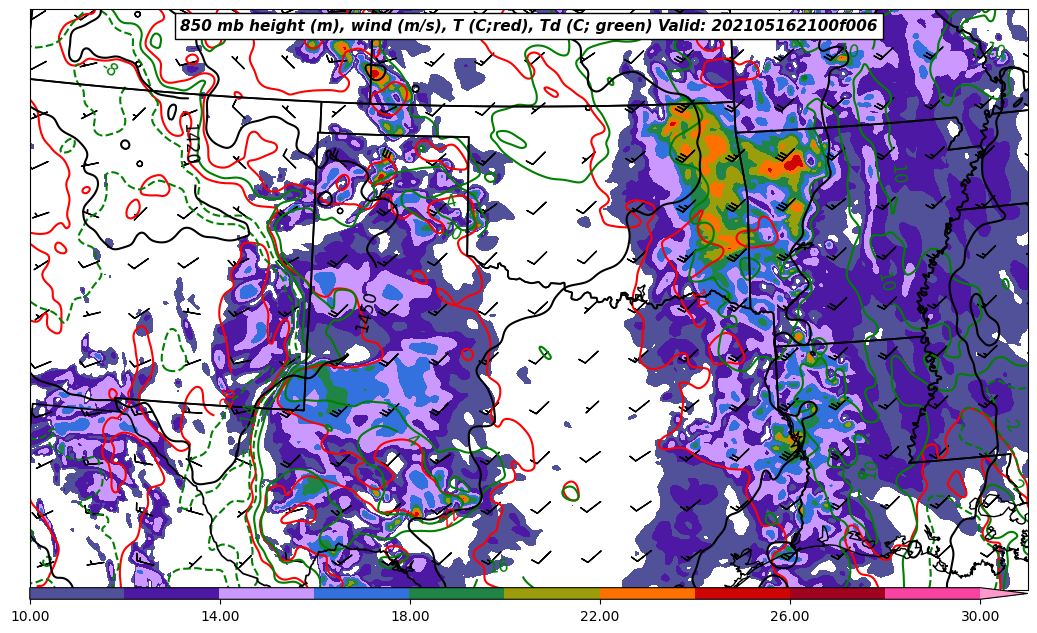Screen dimensions: 1037x633
Task: Click the 10.00 colorbar tick label
Action: click(30, 617)
